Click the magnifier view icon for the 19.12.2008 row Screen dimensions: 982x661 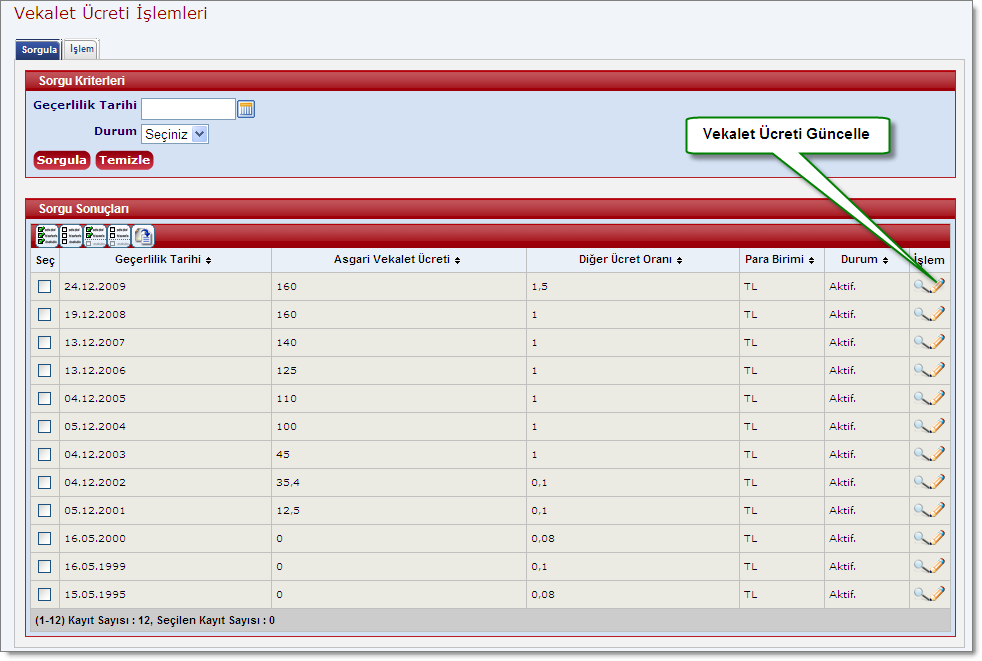click(x=922, y=314)
